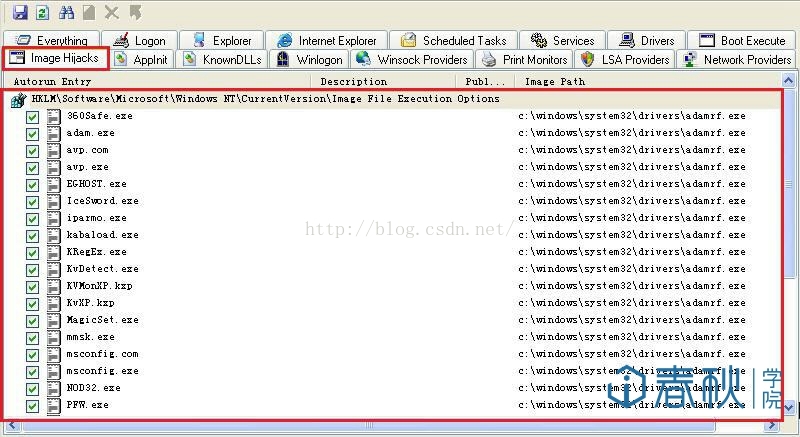
Task: Select the NOD32.exe entry name
Action: [x=93, y=388]
